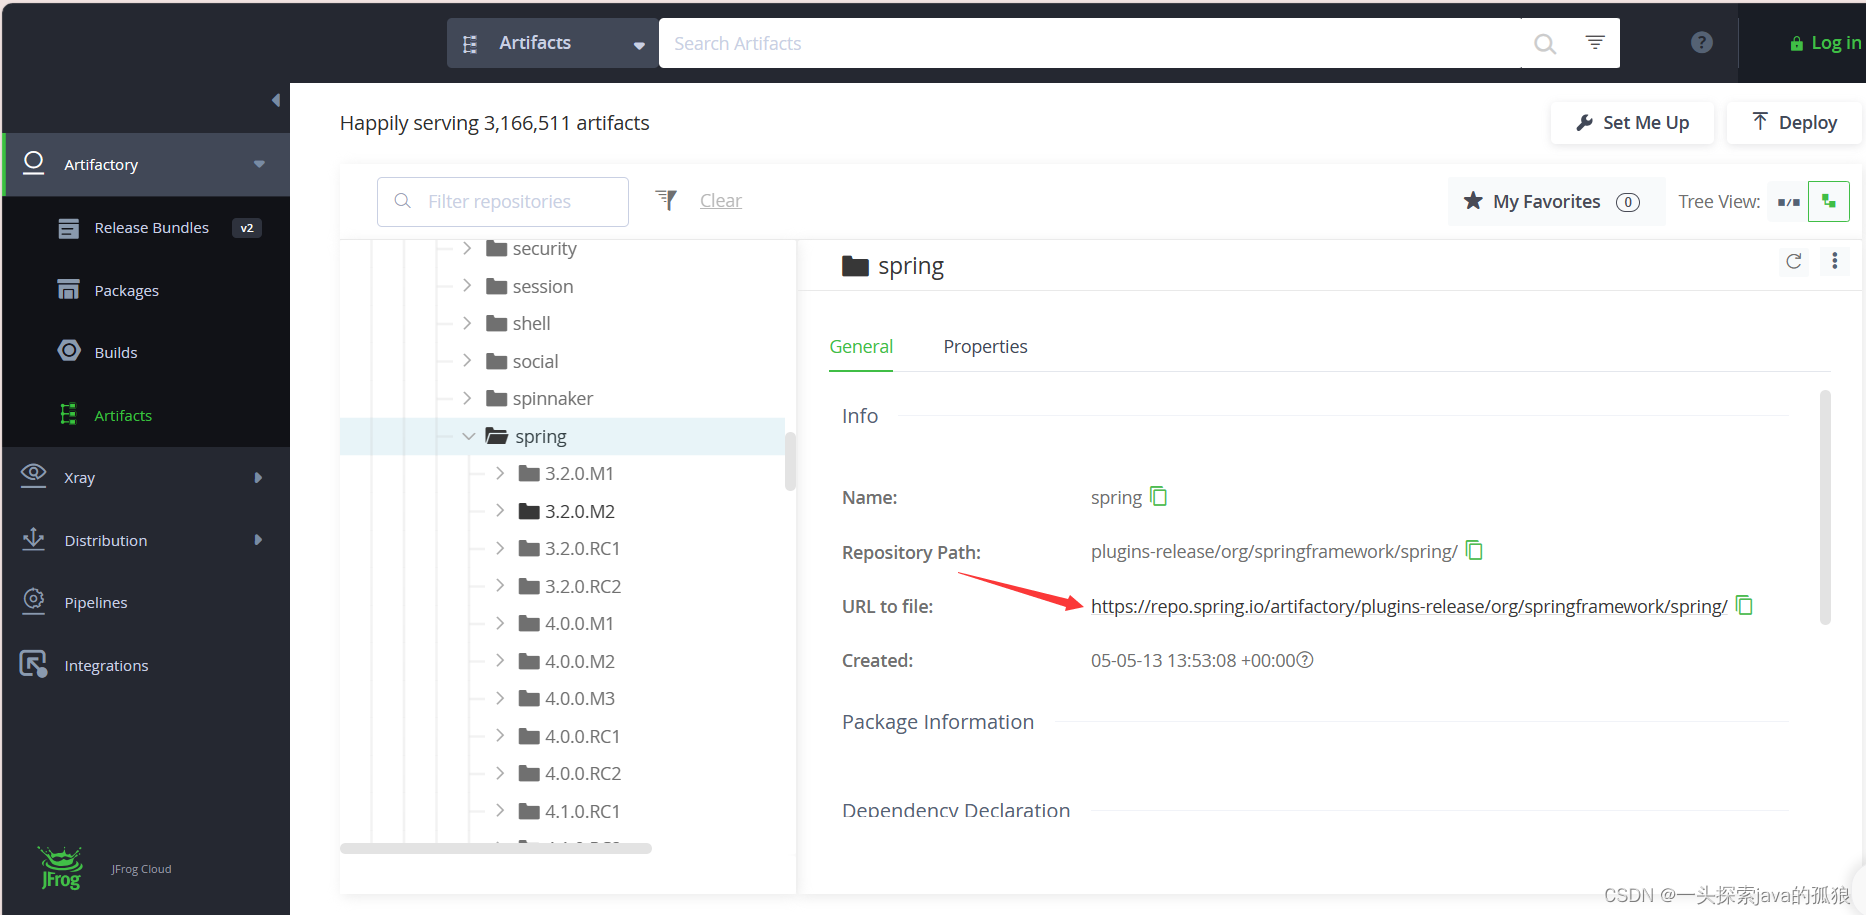Click the Clear filter link
The image size is (1866, 915).
[x=720, y=201]
